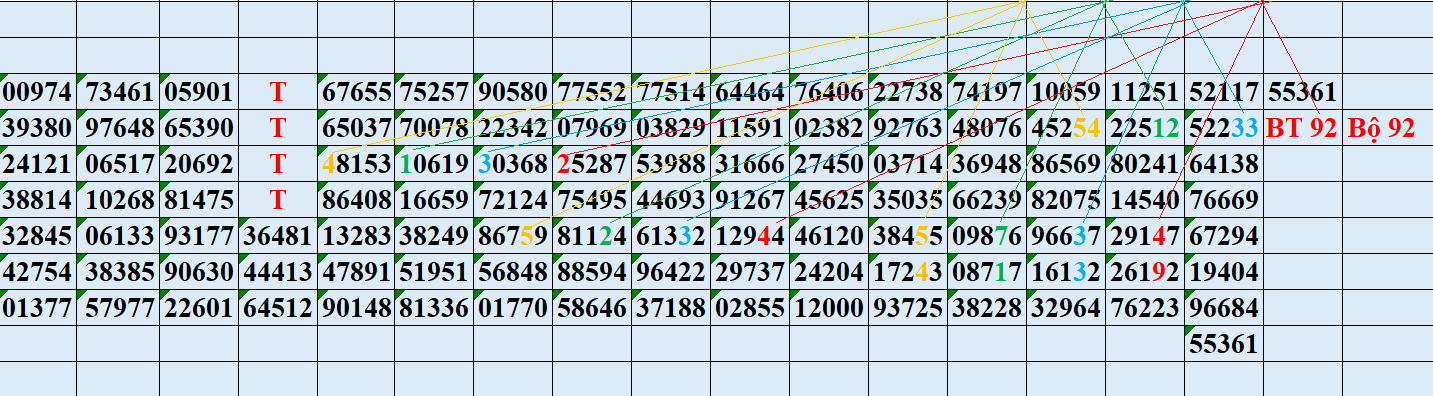This screenshot has width=1433, height=396.
Task: Select the 32964 cell
Action: 1066,307
